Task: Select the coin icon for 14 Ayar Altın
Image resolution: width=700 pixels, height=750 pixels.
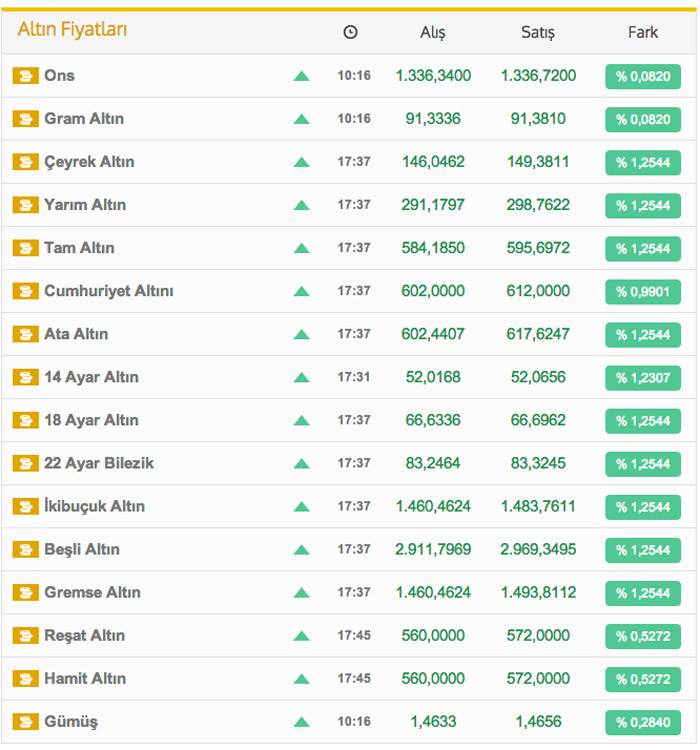Action: tap(25, 377)
